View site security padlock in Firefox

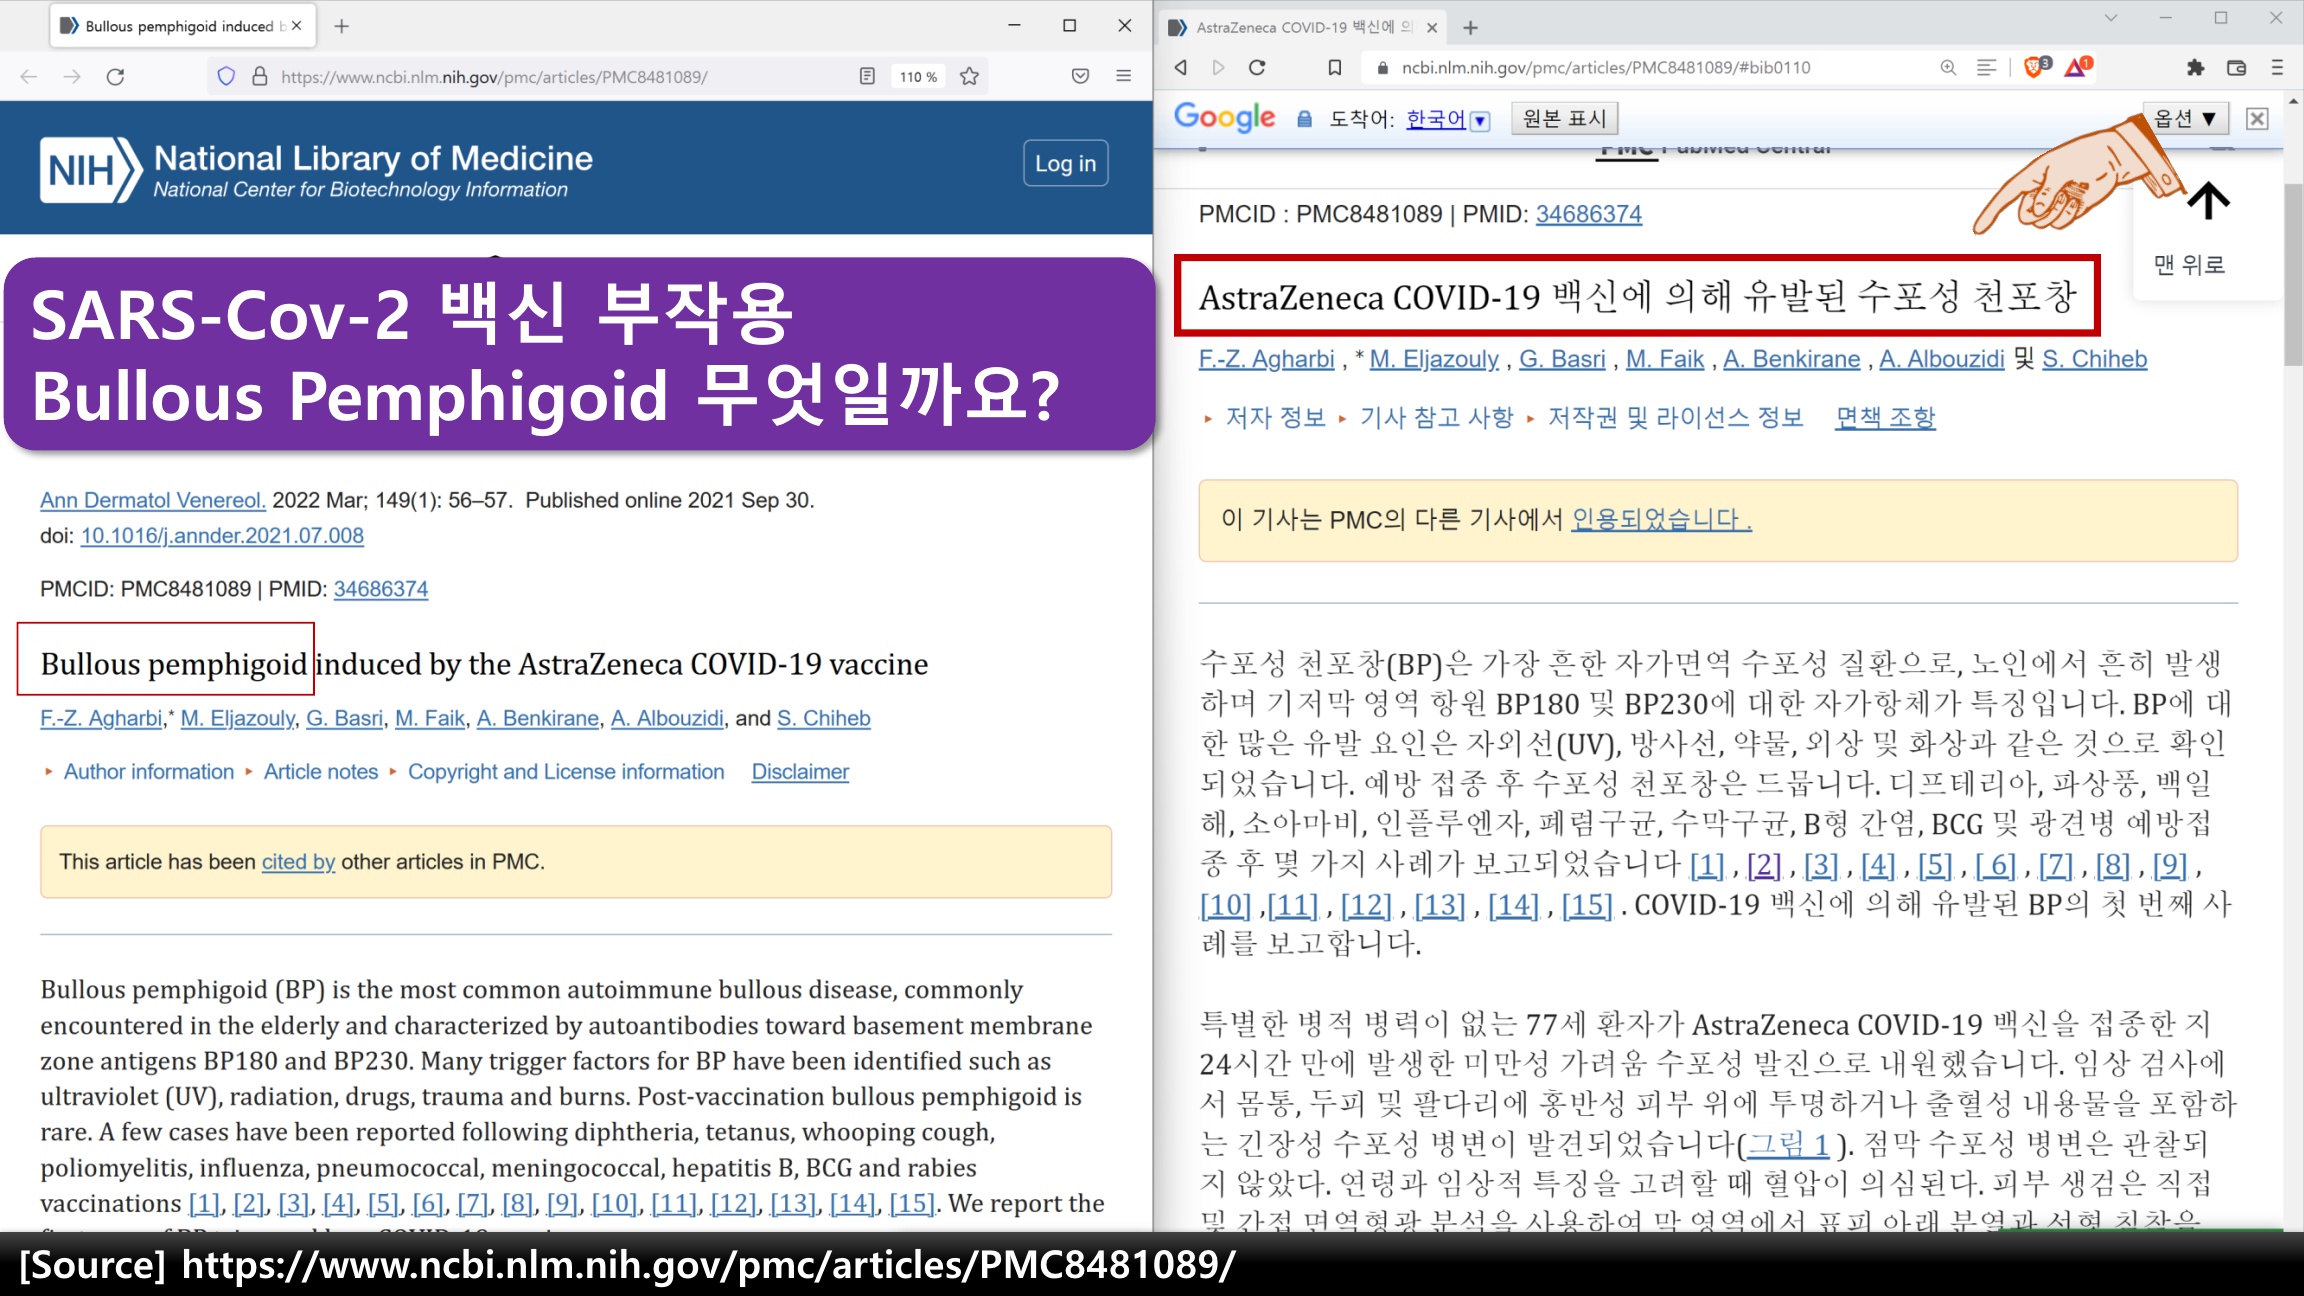tap(260, 77)
